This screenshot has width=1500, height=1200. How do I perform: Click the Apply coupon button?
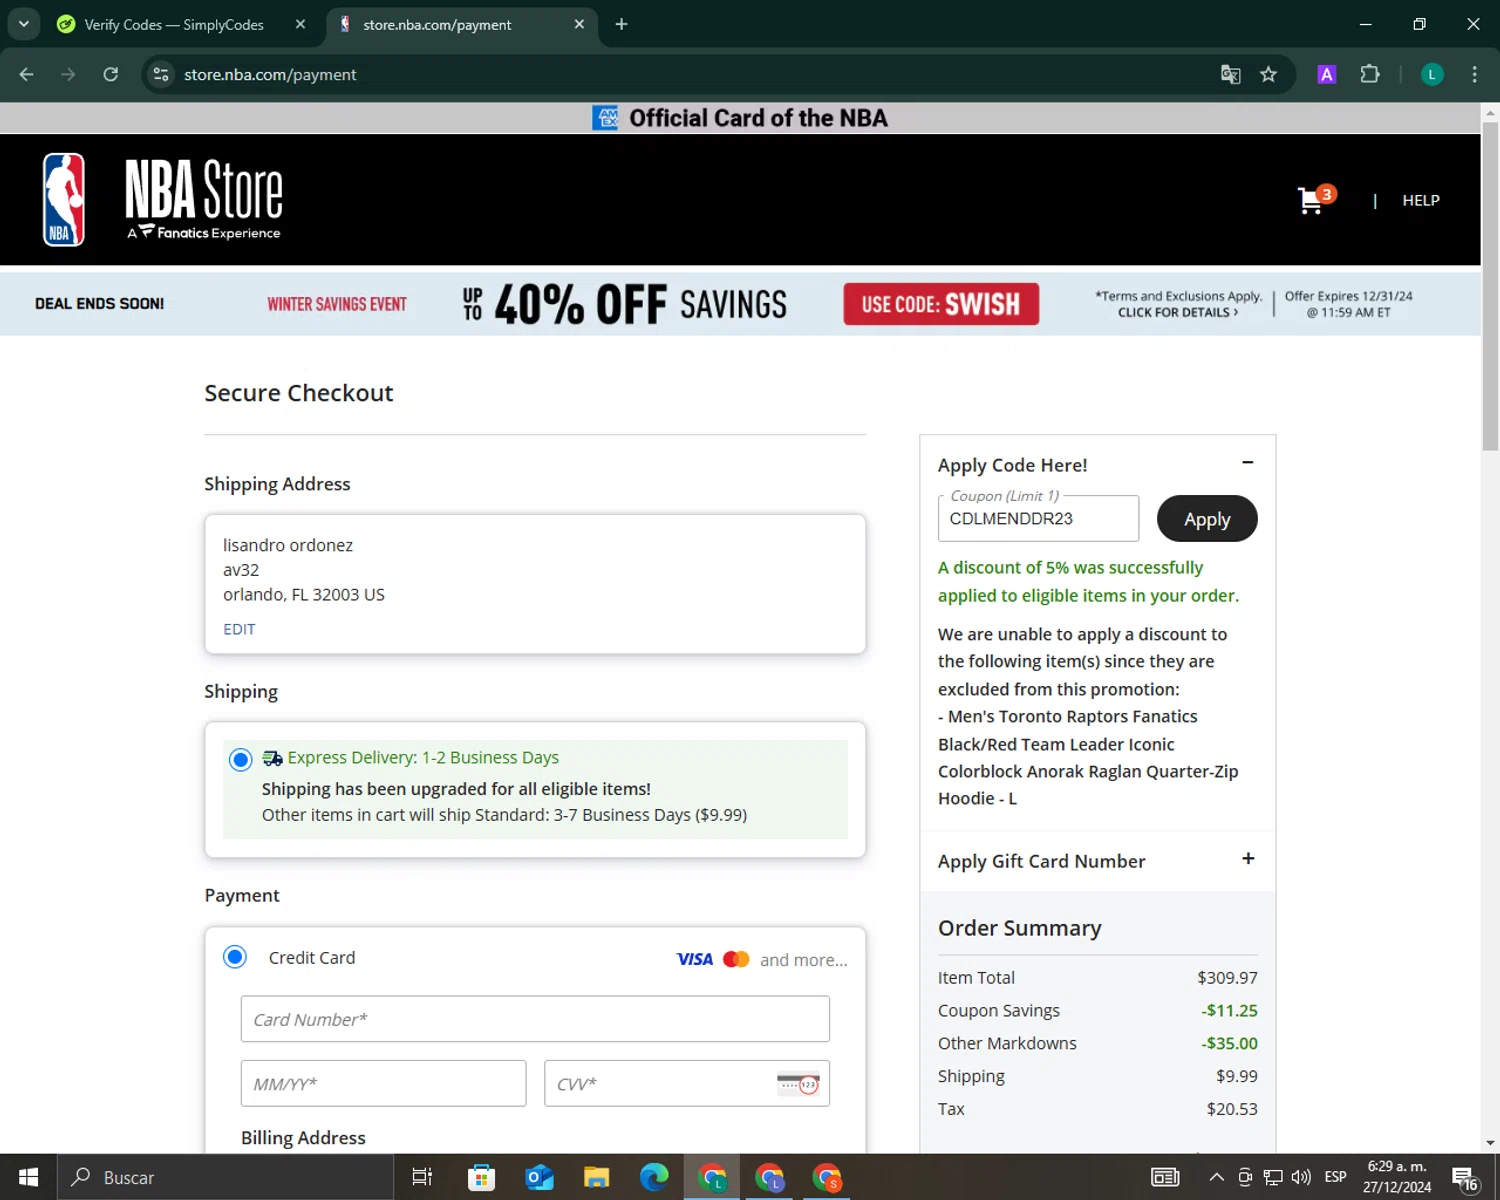1207,519
